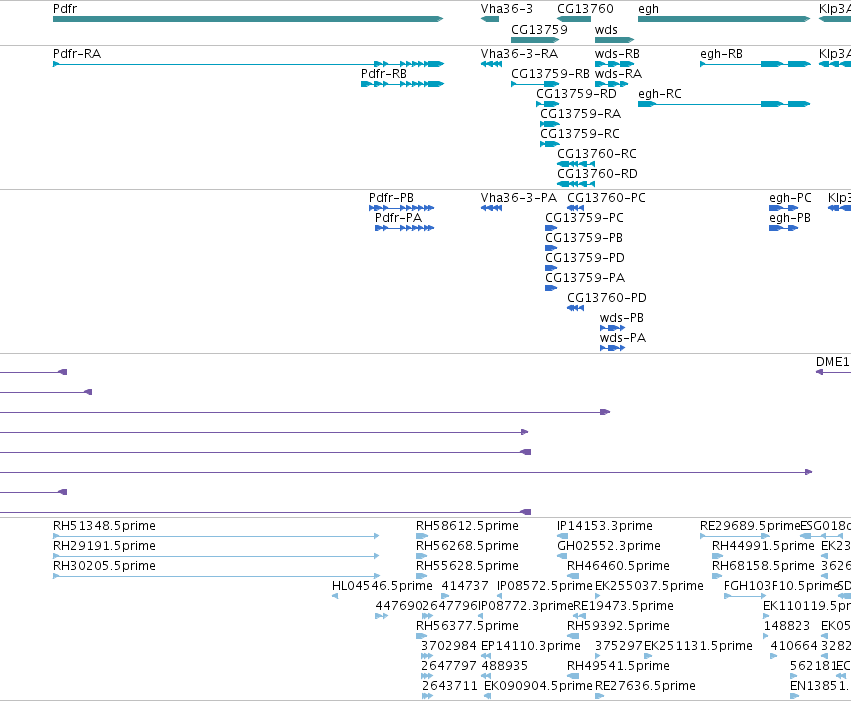Open the IP08572.5prime EST label
Screen dimensions: 851x701
[x=544, y=587]
